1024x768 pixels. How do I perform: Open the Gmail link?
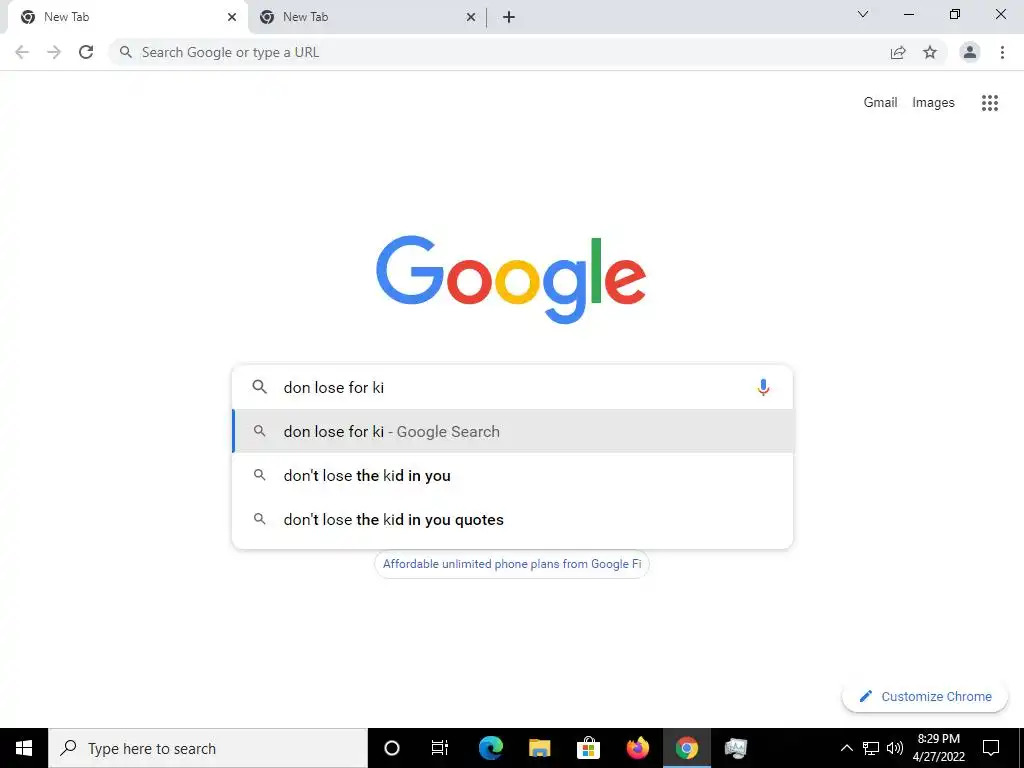pyautogui.click(x=880, y=103)
